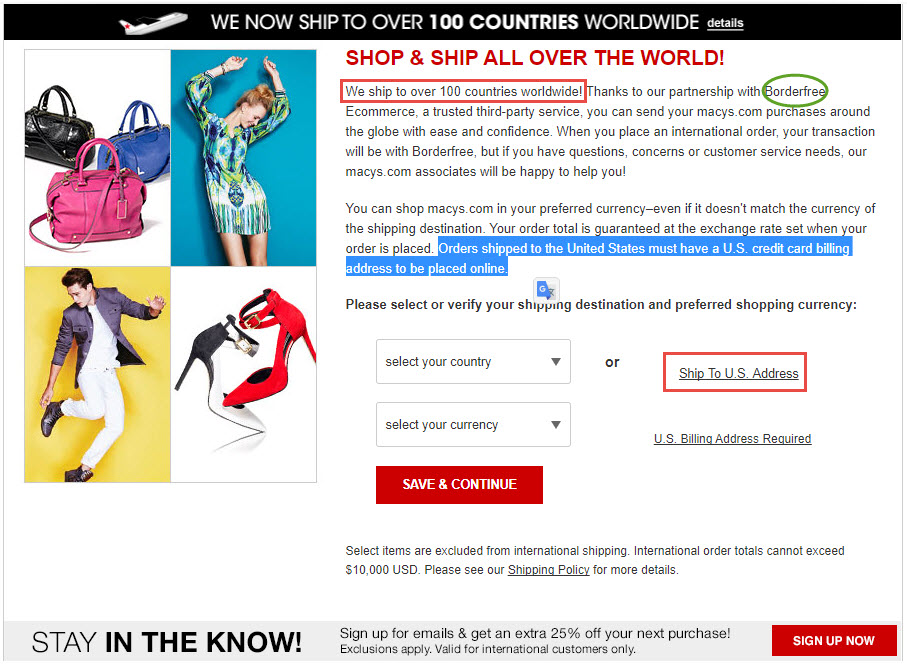The height and width of the screenshot is (666, 907).
Task: Click the SAVE & CONTINUE button
Action: 459,485
